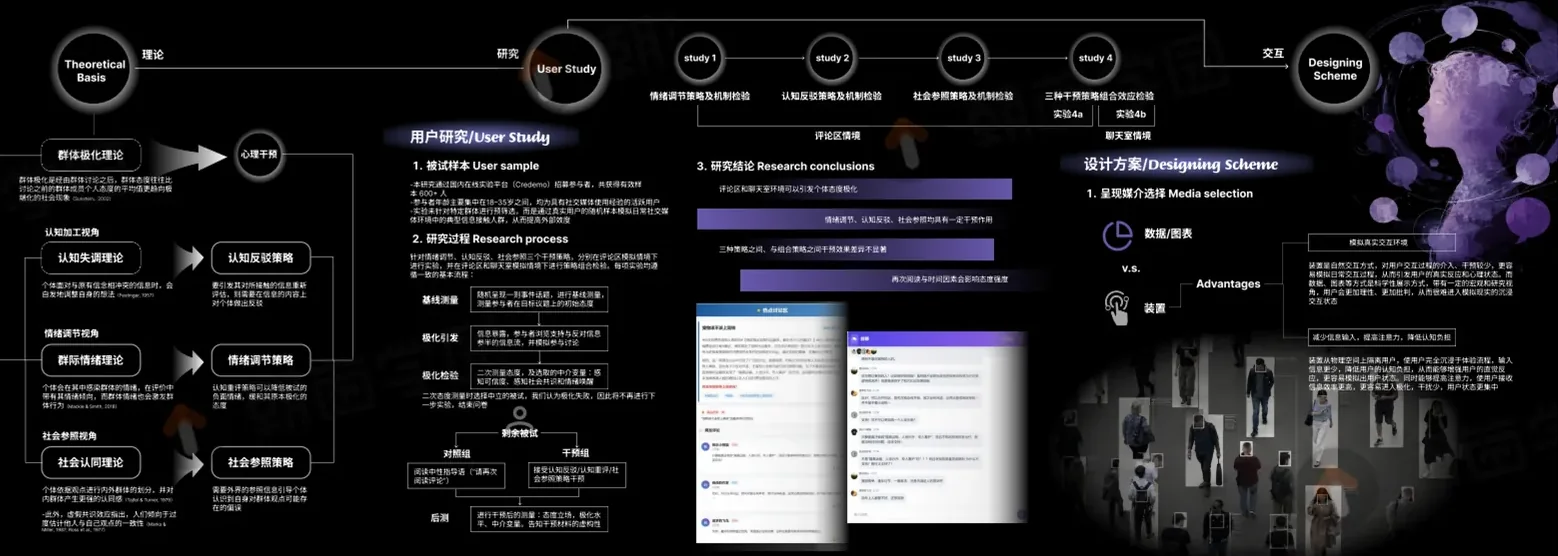Image resolution: width=1558 pixels, height=556 pixels.
Task: Click the 研究 label left of User Study
Action: click(x=508, y=54)
